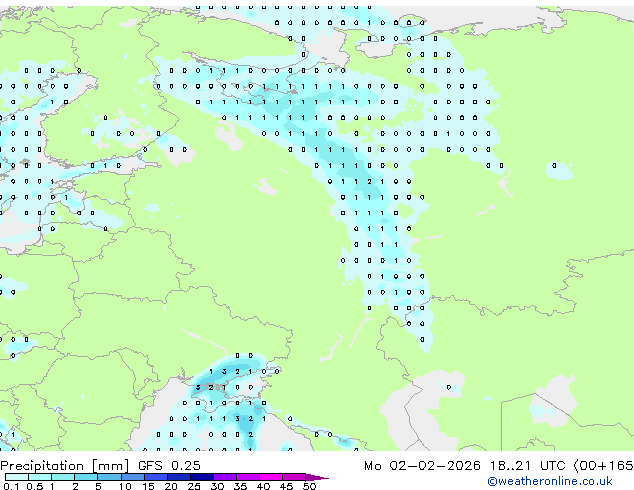
Task: Select the 30–35 mm purple legend swatch
Action: [x=225, y=477]
